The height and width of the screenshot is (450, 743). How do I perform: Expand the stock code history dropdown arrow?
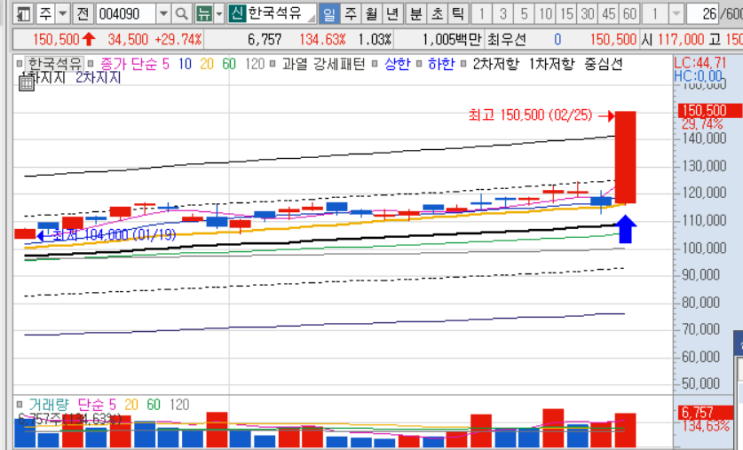(x=163, y=14)
